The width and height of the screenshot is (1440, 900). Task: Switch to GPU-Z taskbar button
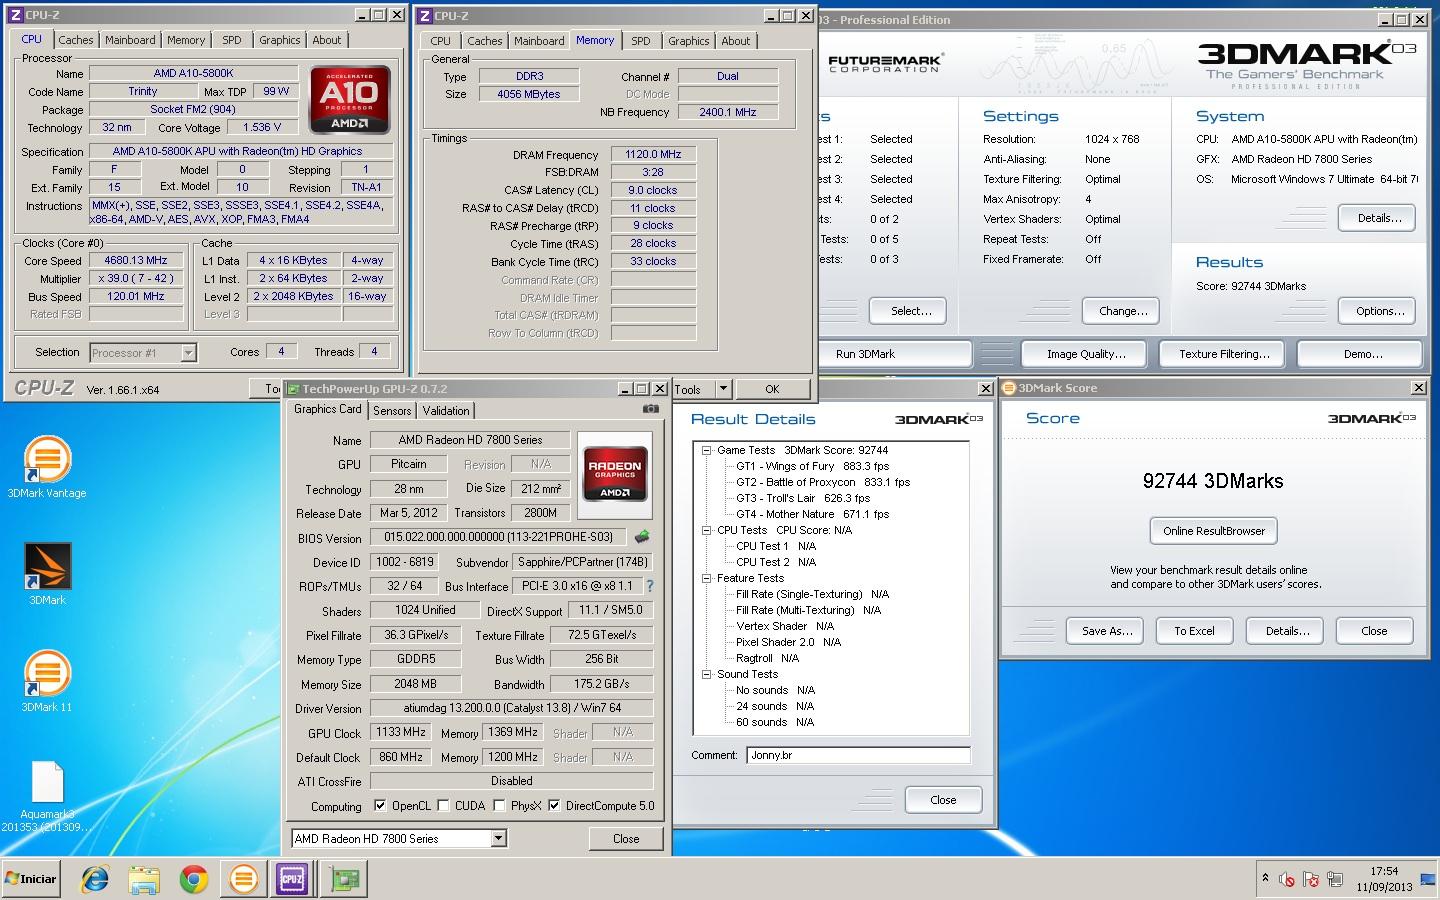point(345,879)
